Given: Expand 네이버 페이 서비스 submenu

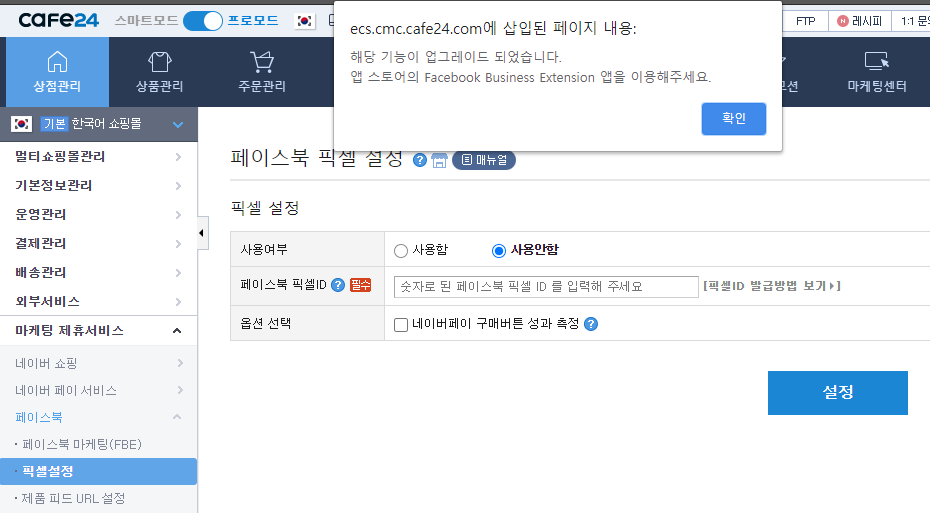Looking at the screenshot, I should (x=98, y=390).
